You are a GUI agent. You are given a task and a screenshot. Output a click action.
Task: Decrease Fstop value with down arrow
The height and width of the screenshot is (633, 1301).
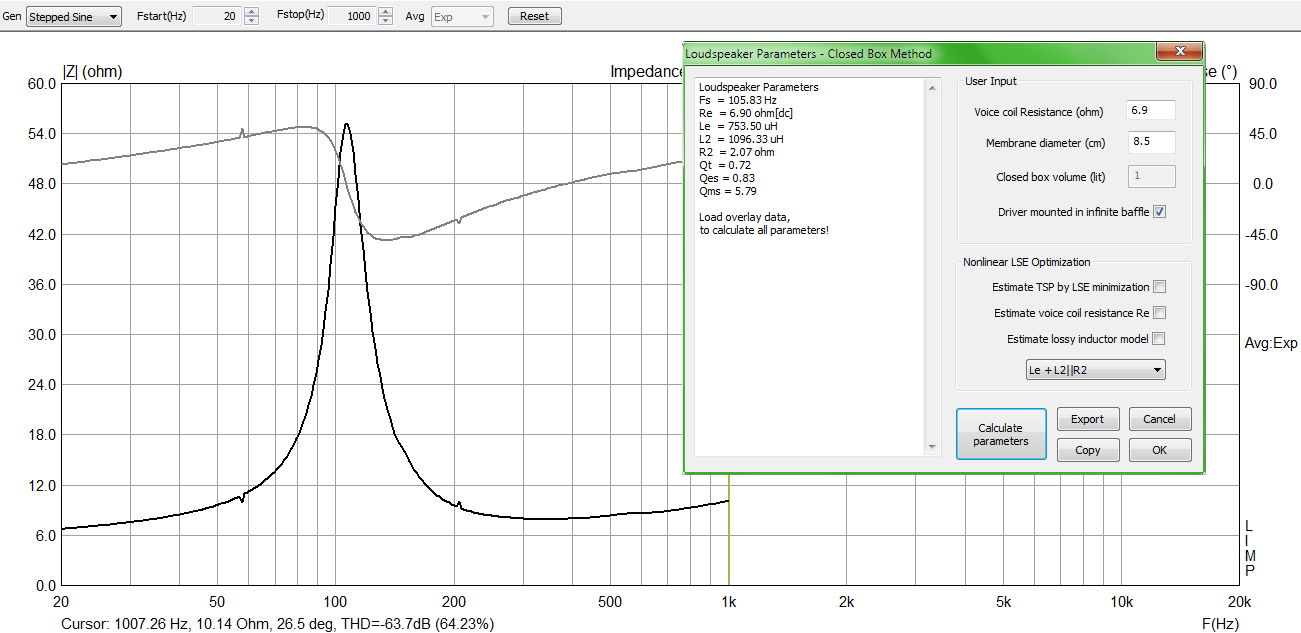click(386, 21)
